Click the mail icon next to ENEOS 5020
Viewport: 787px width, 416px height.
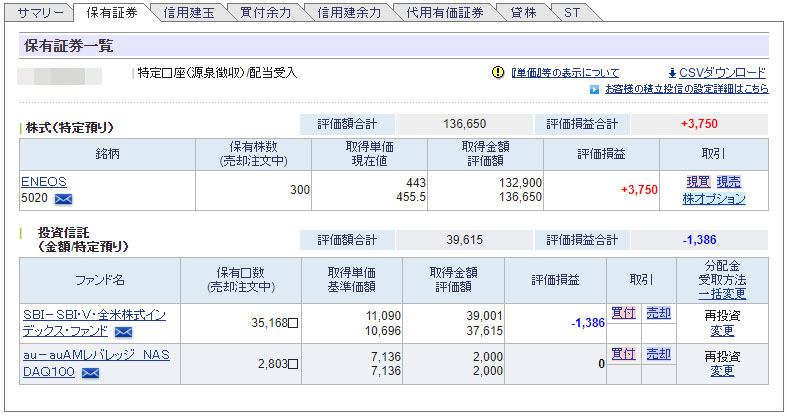[64, 200]
